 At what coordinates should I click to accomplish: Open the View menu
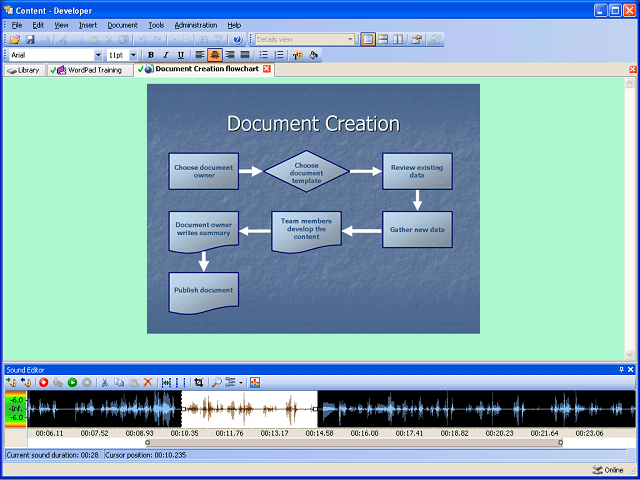coord(61,25)
